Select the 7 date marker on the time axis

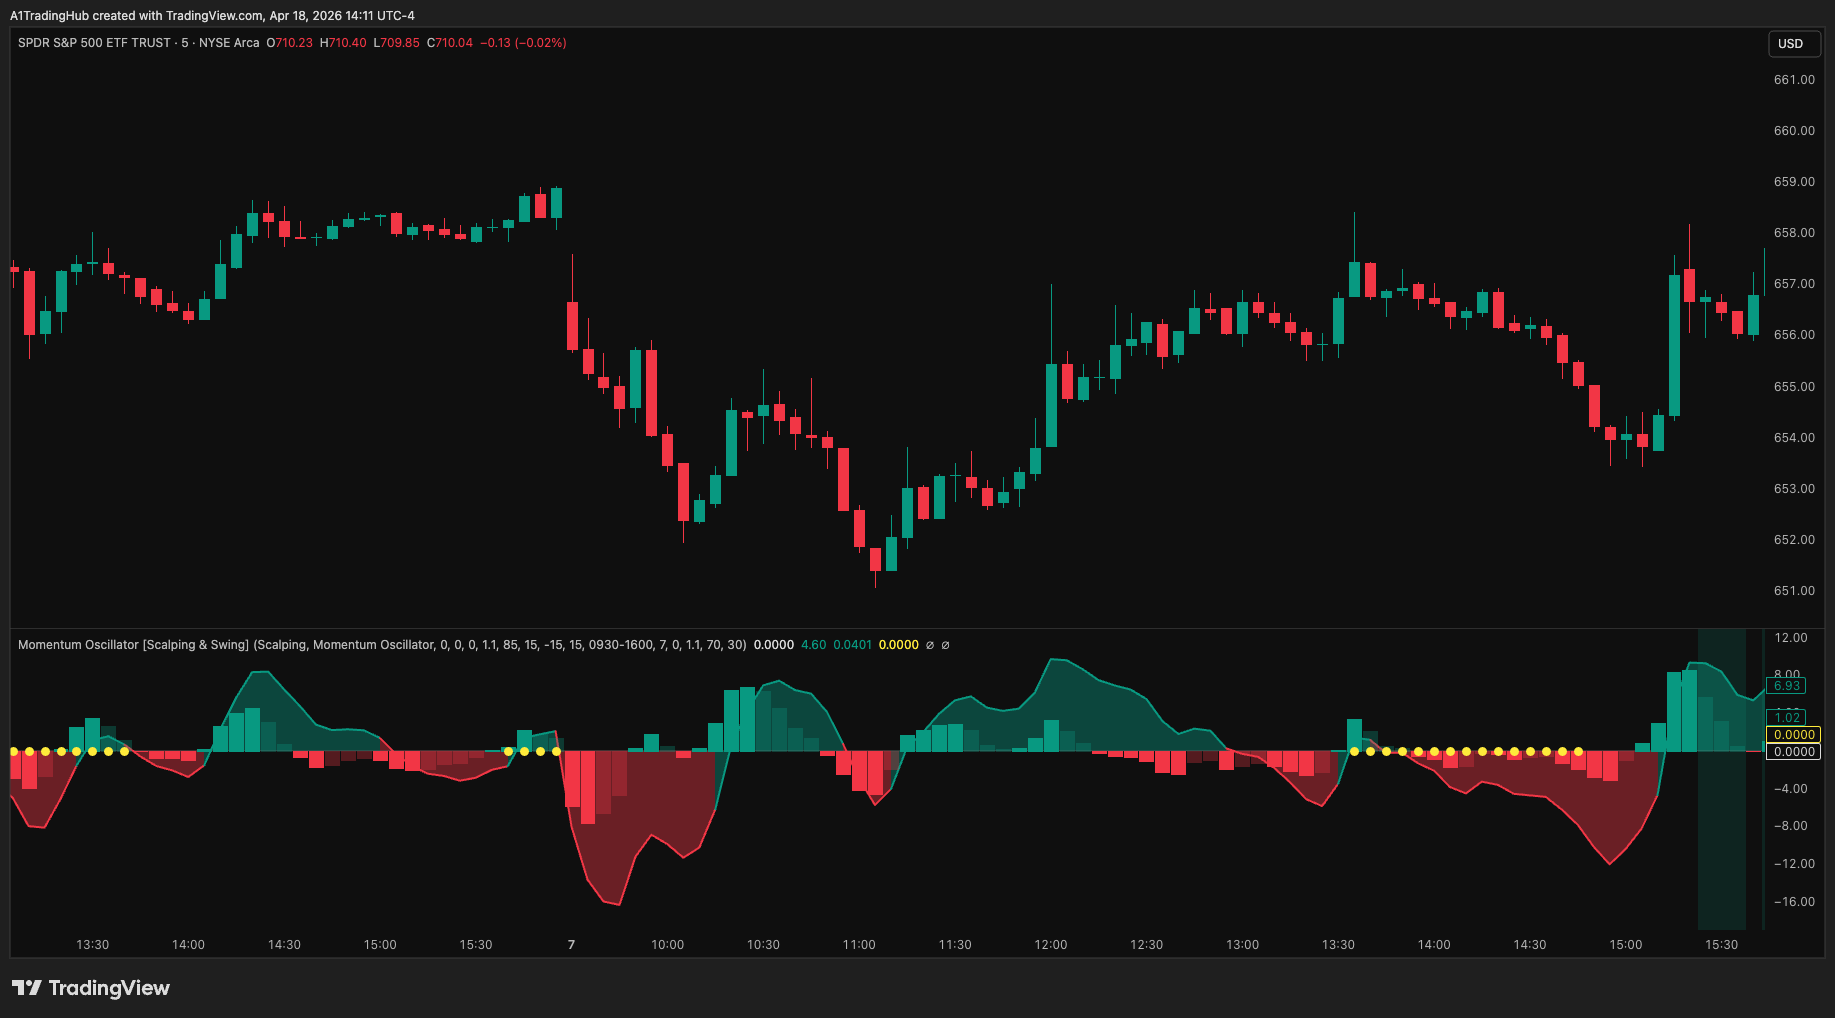(571, 943)
